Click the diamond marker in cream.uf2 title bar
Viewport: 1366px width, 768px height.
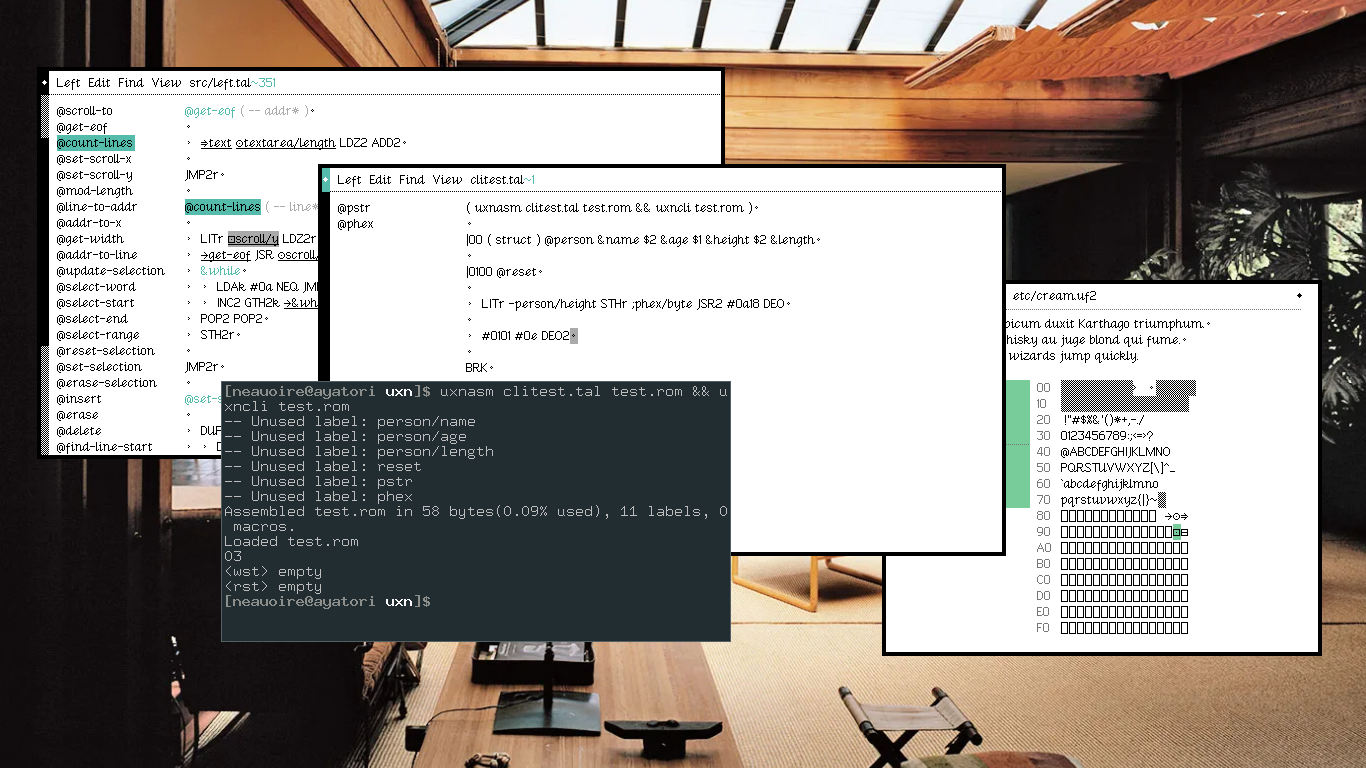(x=1300, y=296)
